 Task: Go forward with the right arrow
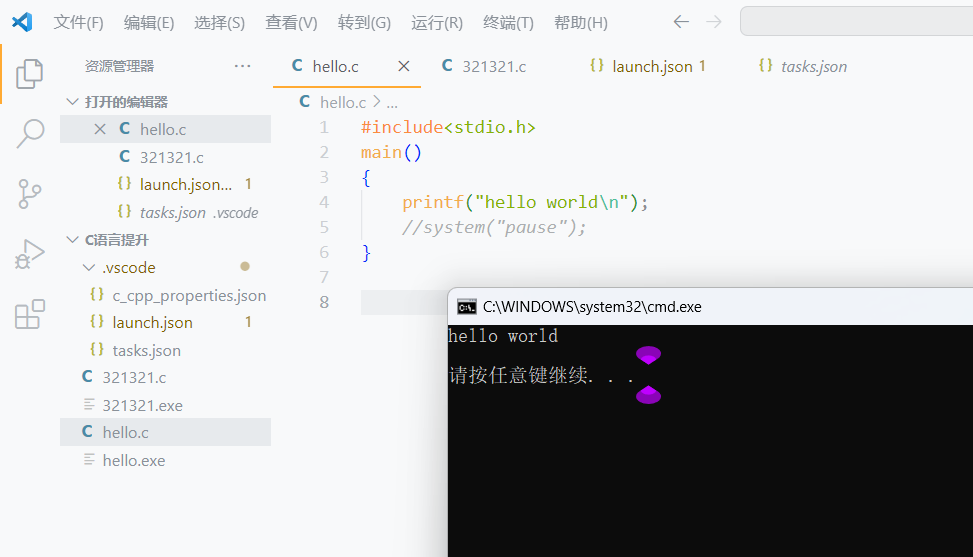coord(714,22)
